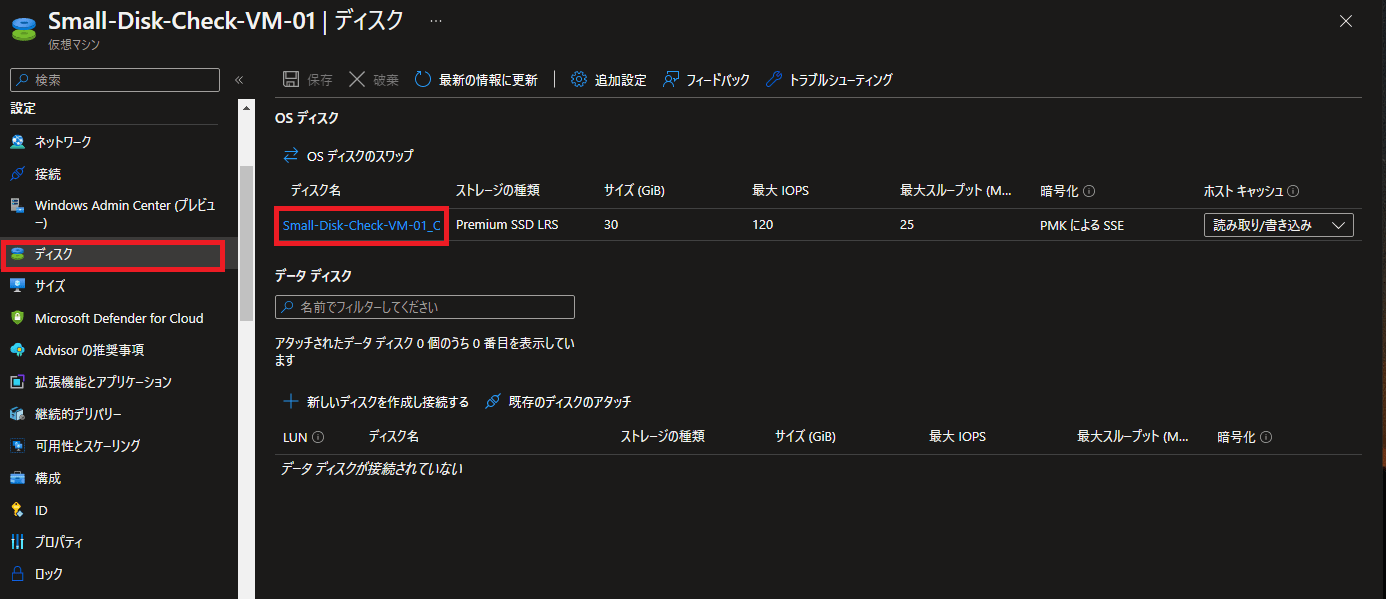Viewport: 1386px width, 599px height.
Task: Click the max IOPS value 120 cell
Action: point(763,225)
